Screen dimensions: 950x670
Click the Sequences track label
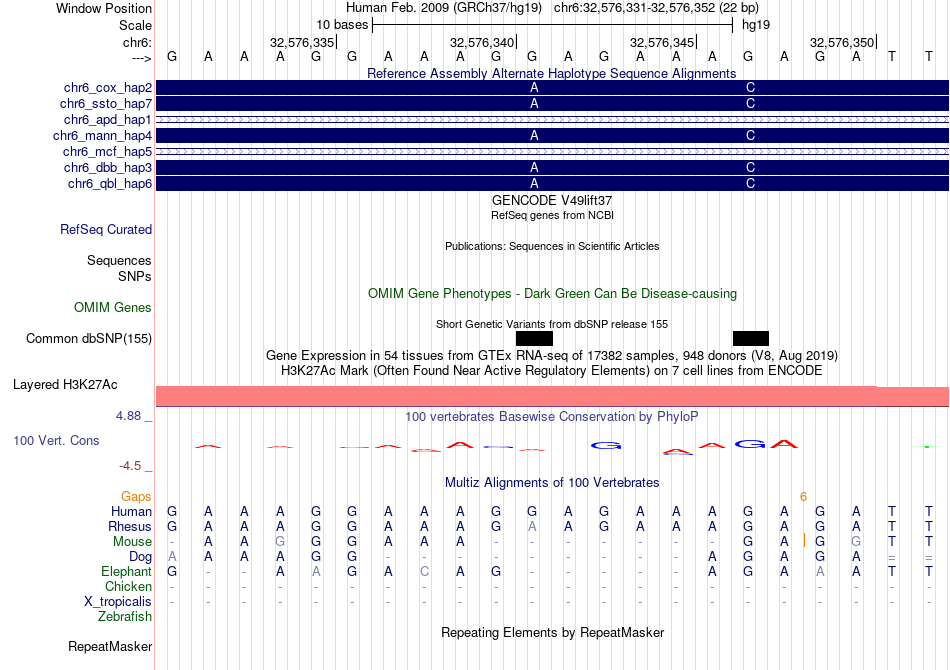tap(119, 260)
